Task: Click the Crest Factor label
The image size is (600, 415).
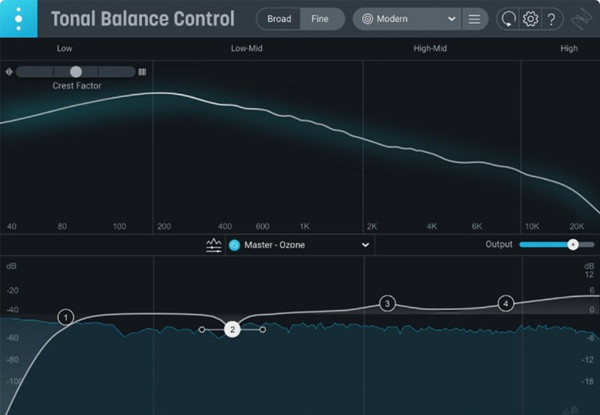Action: [77, 86]
